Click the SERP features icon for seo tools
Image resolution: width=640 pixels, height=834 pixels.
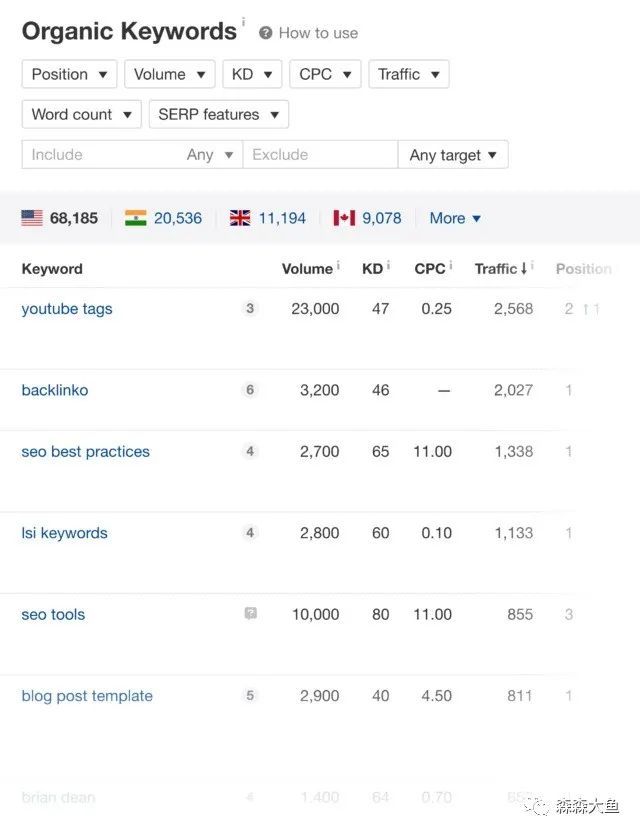[251, 613]
